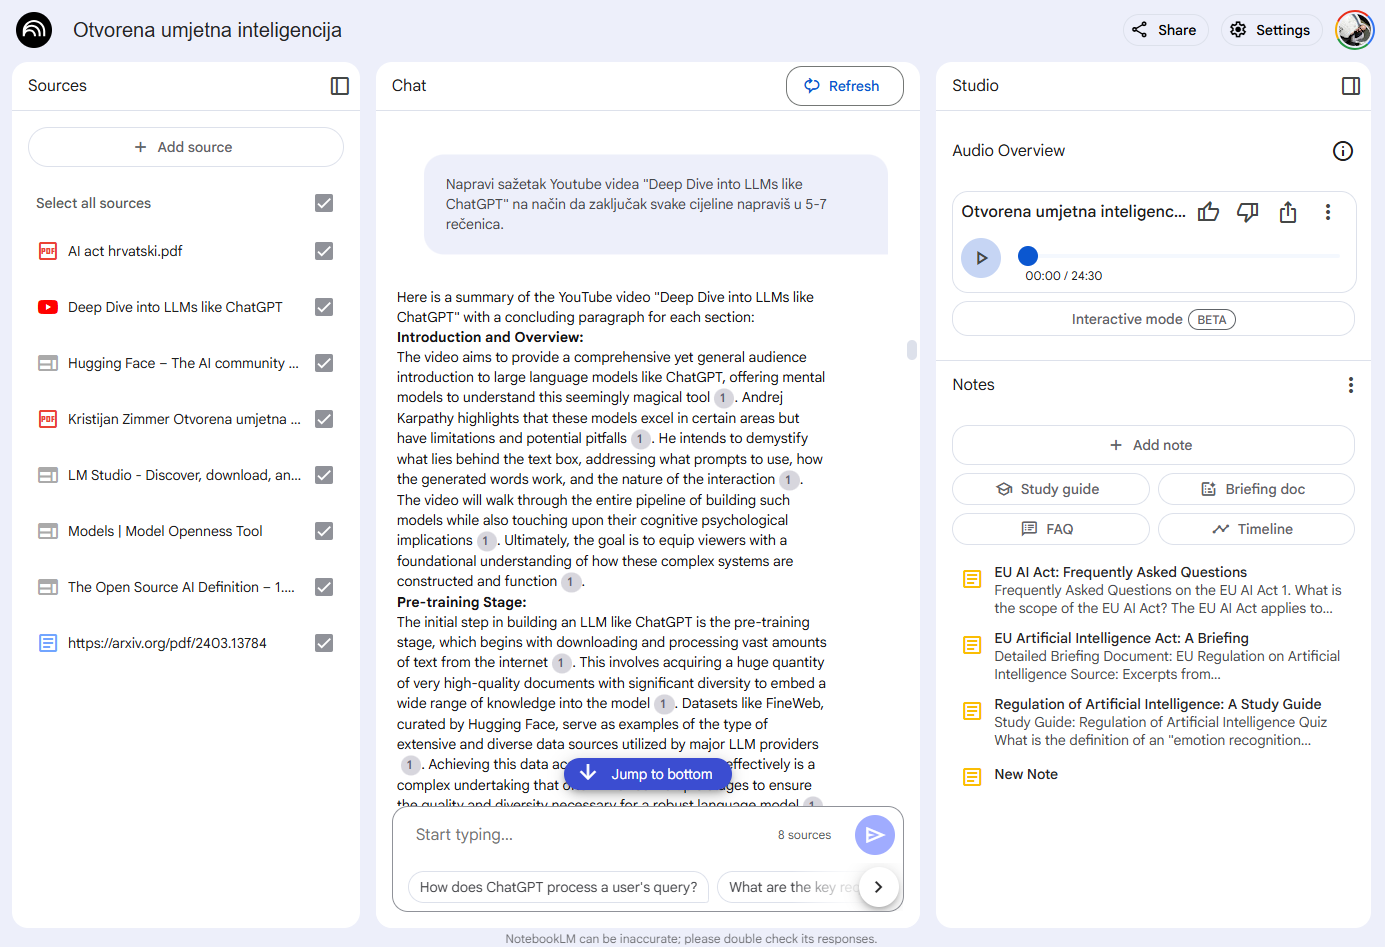The height and width of the screenshot is (947, 1385).
Task: Open the Audio Overview info icon
Action: (1342, 151)
